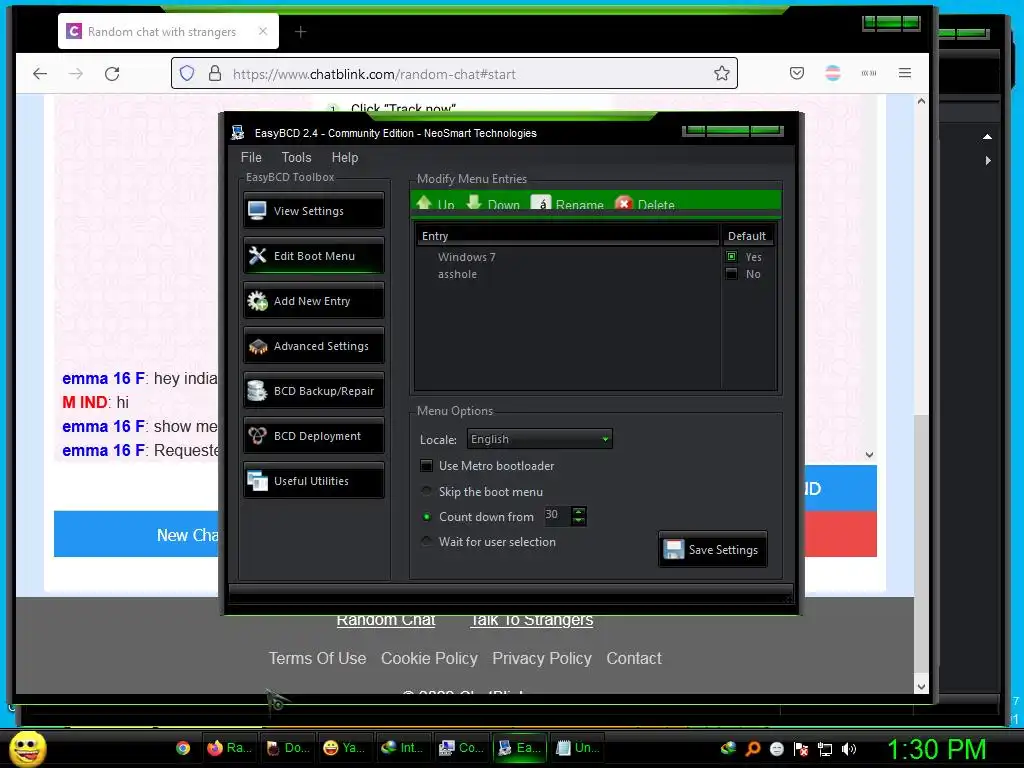Click the network tray icon
The image size is (1024, 768).
coord(825,749)
